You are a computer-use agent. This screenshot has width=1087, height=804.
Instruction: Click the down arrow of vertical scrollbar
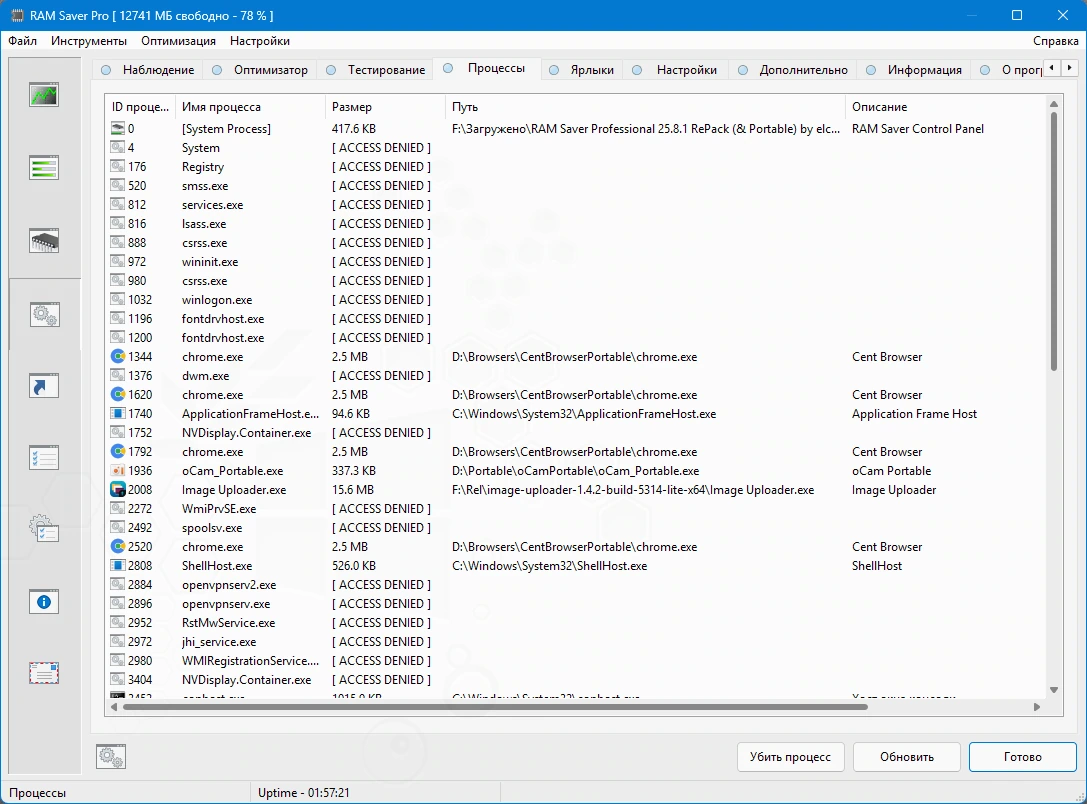tap(1054, 690)
